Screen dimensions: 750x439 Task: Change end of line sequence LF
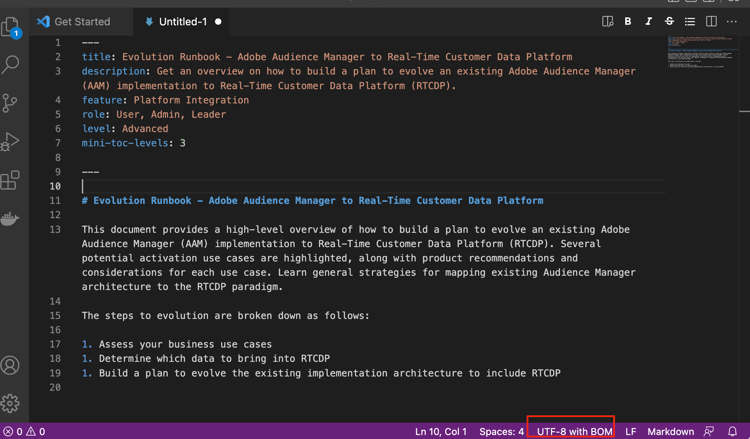pos(631,431)
